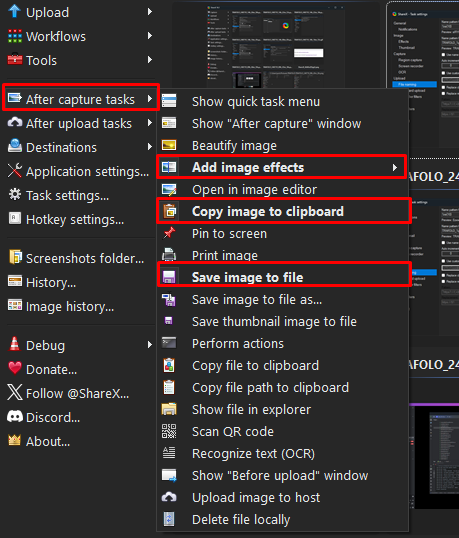Expand the Debug submenu arrow

tap(150, 344)
